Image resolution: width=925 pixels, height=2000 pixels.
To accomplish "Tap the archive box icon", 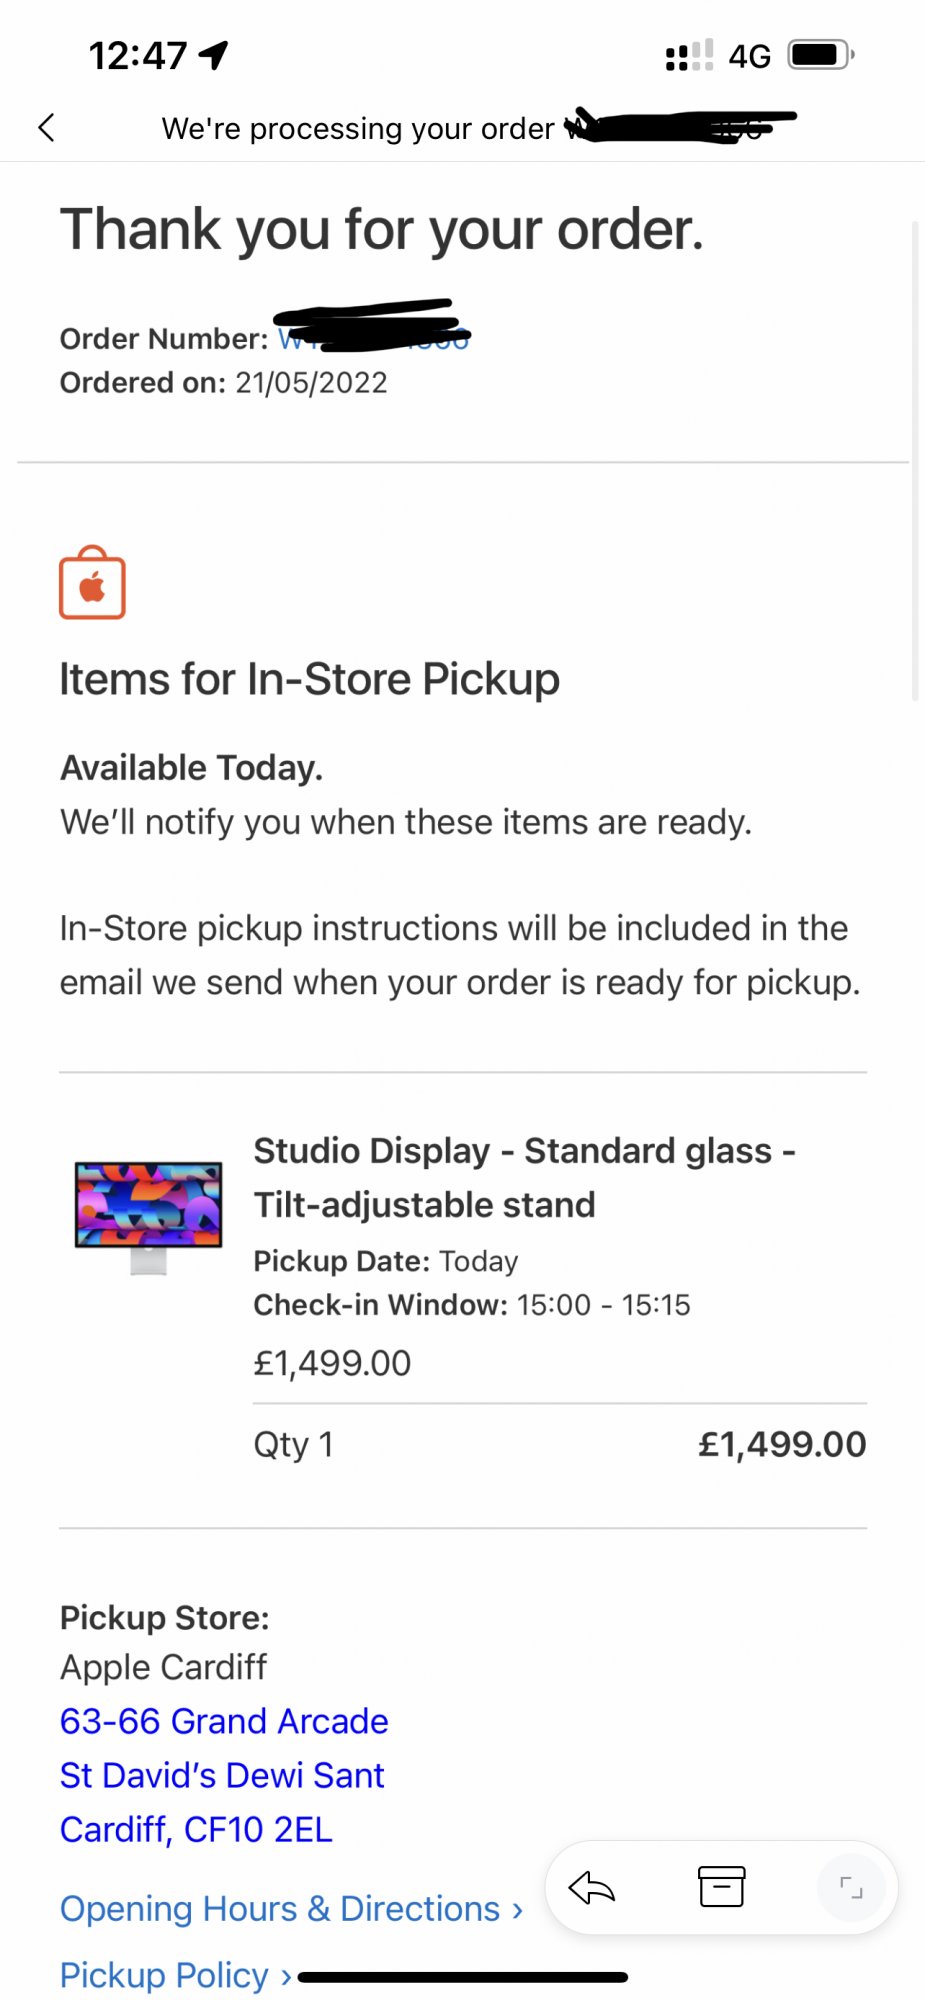I will [721, 1887].
